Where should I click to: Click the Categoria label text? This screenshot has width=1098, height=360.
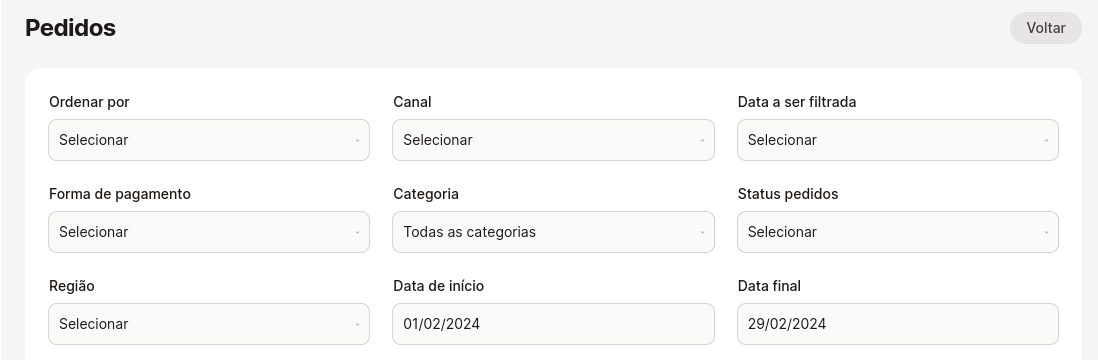(x=426, y=194)
